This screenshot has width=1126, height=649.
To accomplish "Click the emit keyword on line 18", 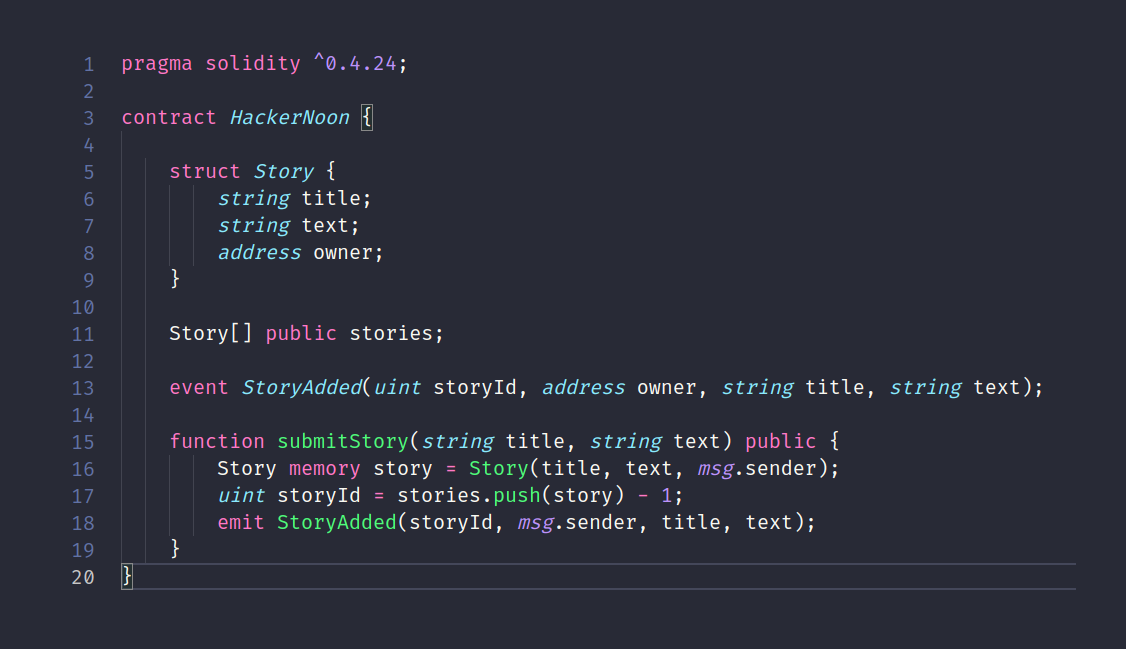I will (x=241, y=523).
